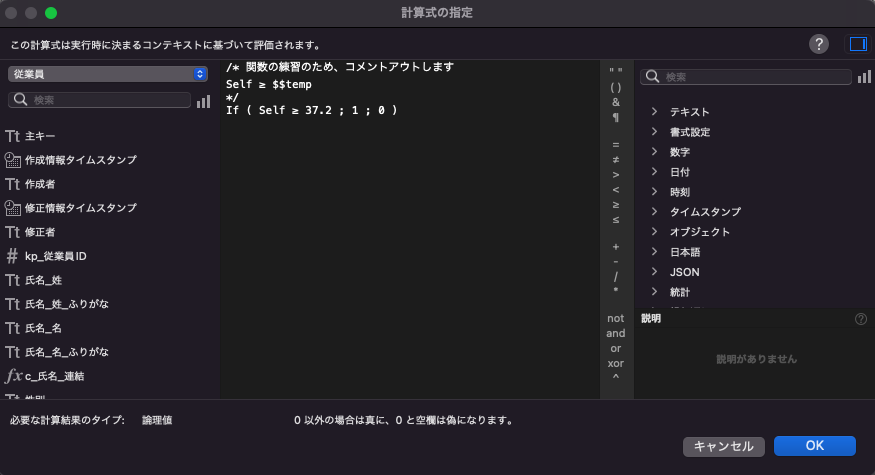Click field list sort bars icon
This screenshot has width=875, height=475.
click(x=204, y=101)
